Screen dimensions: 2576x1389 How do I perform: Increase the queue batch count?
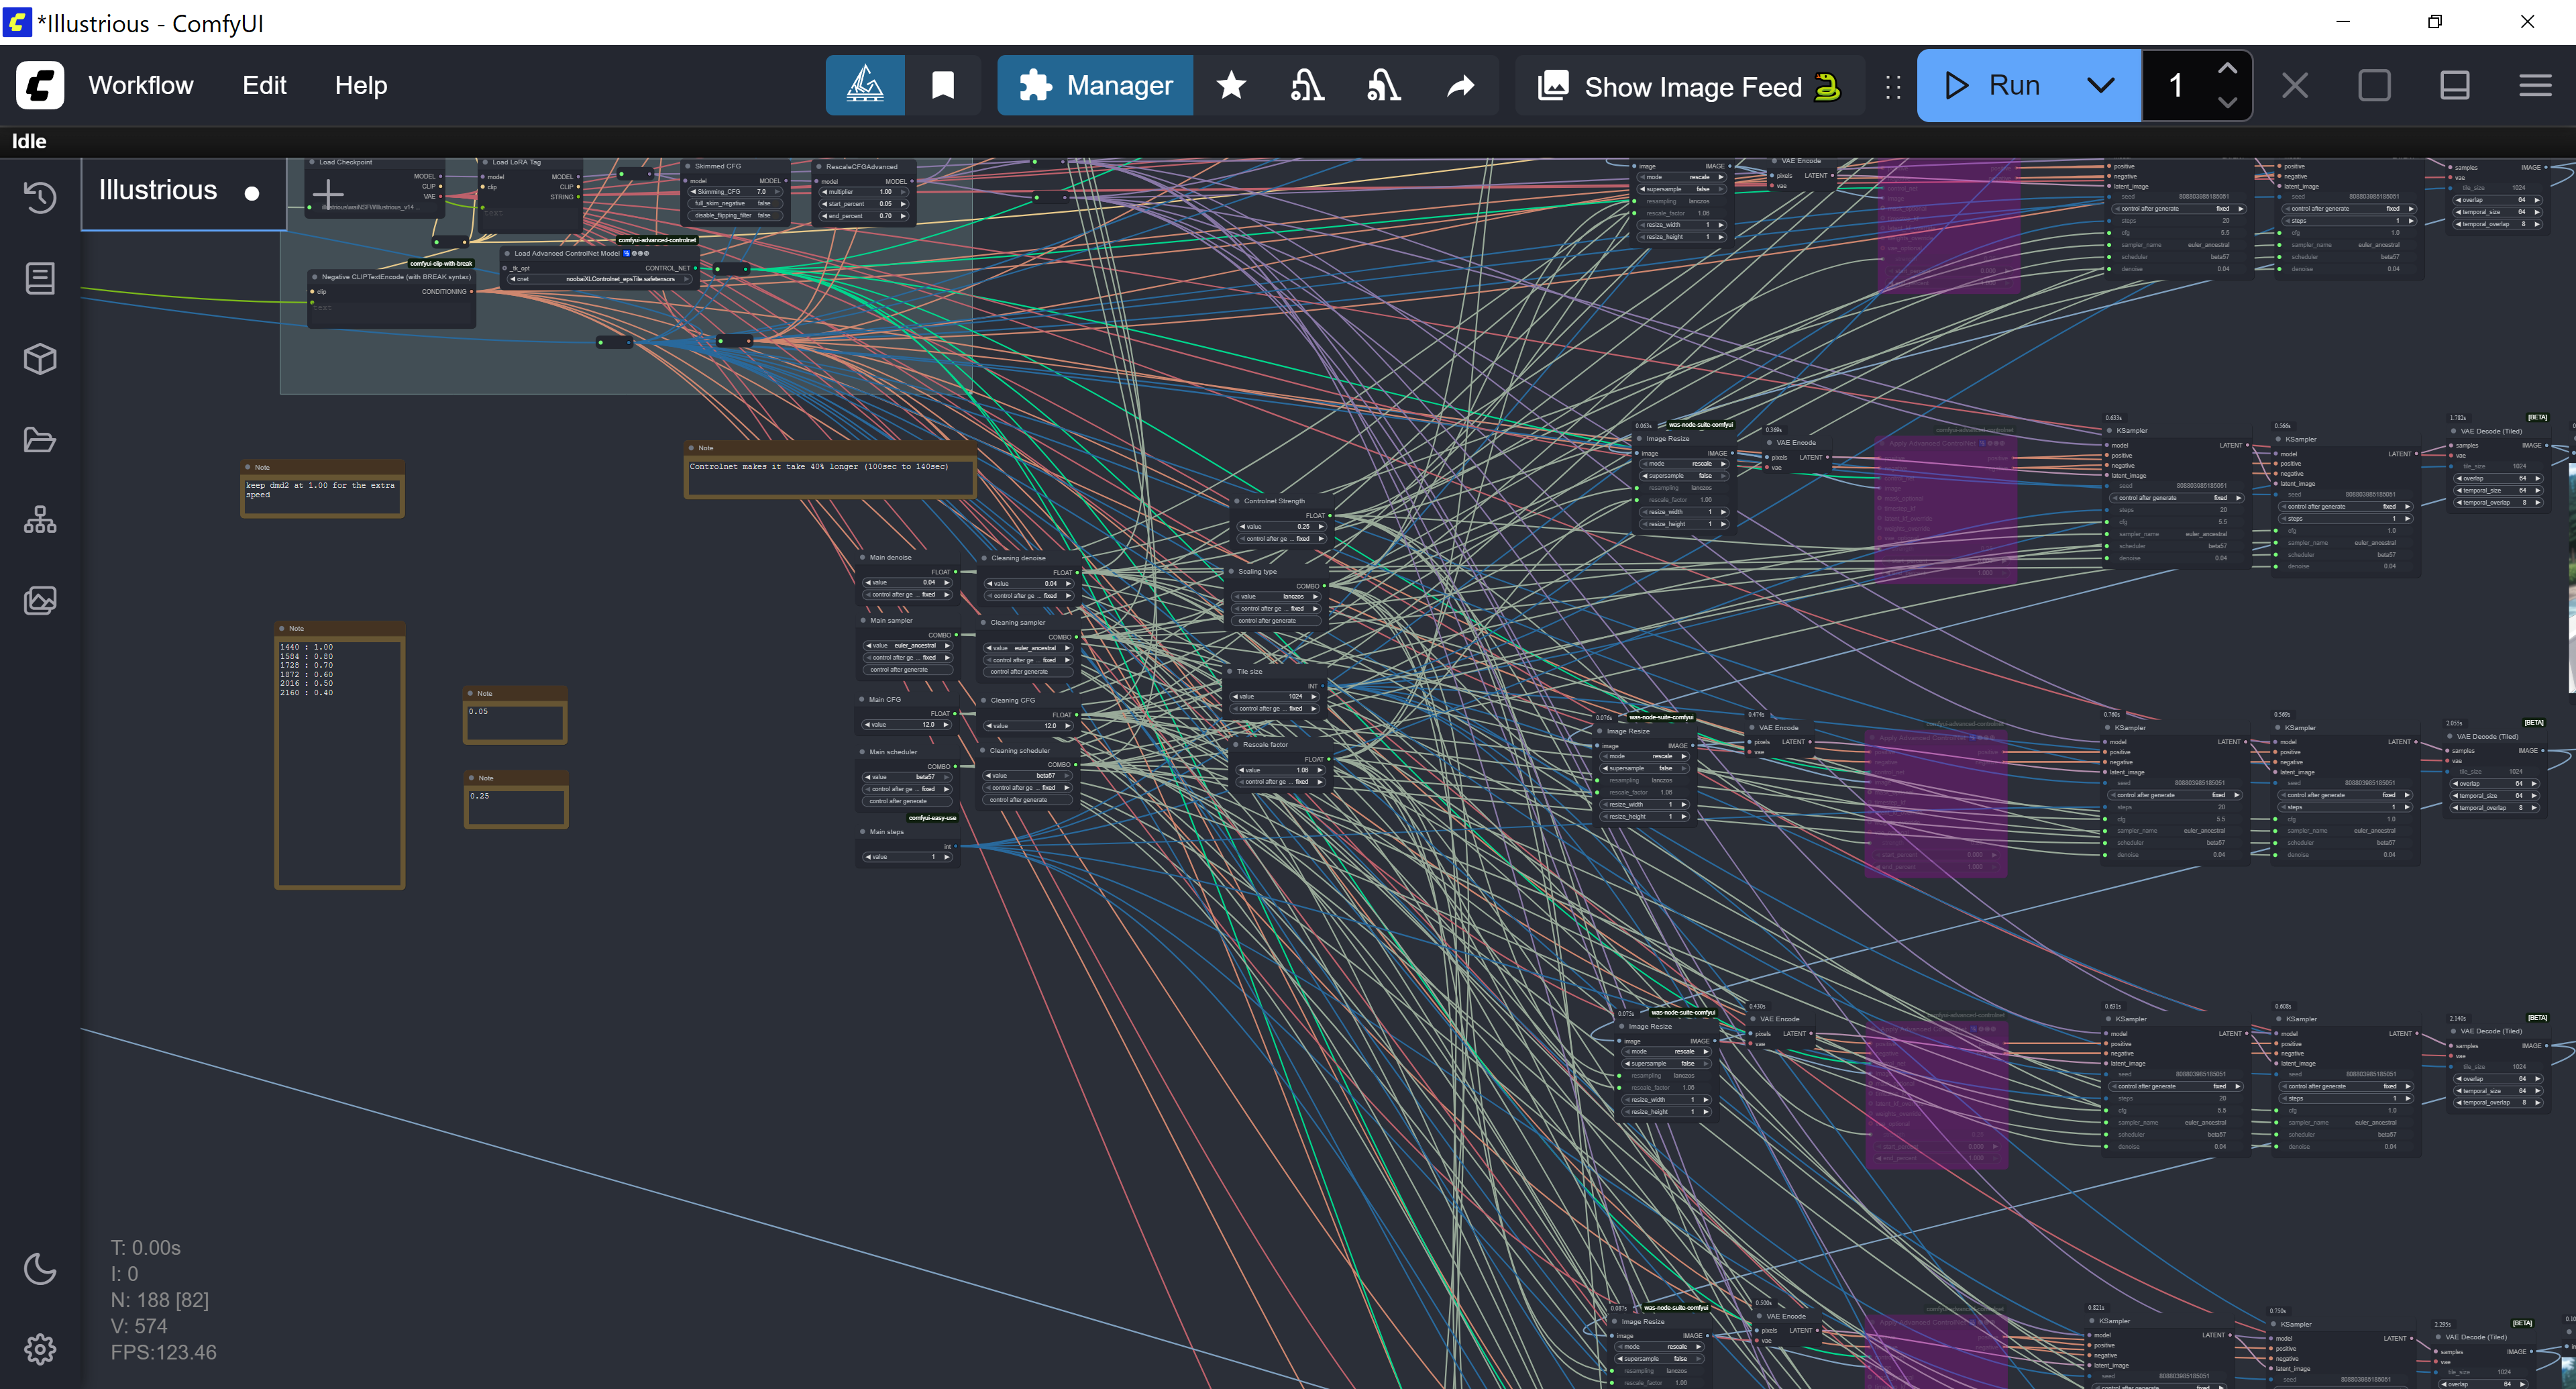pyautogui.click(x=2227, y=69)
